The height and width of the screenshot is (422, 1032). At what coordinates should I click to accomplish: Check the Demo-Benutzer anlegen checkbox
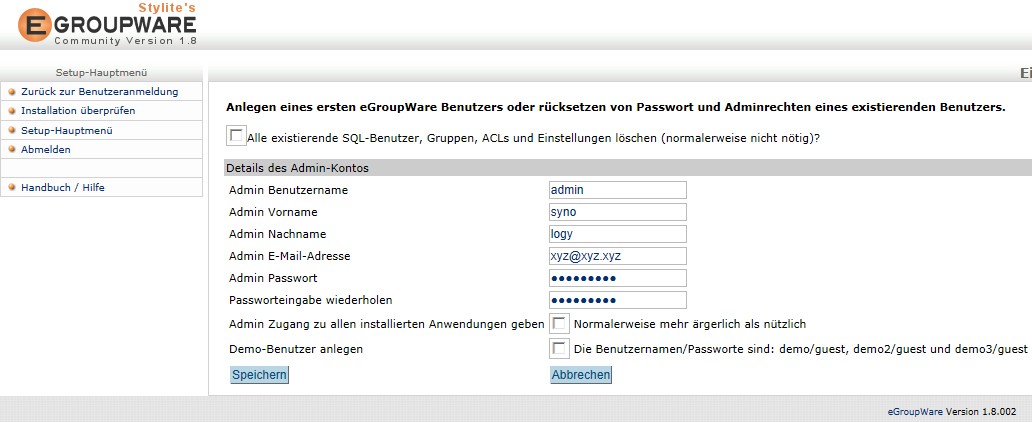560,349
